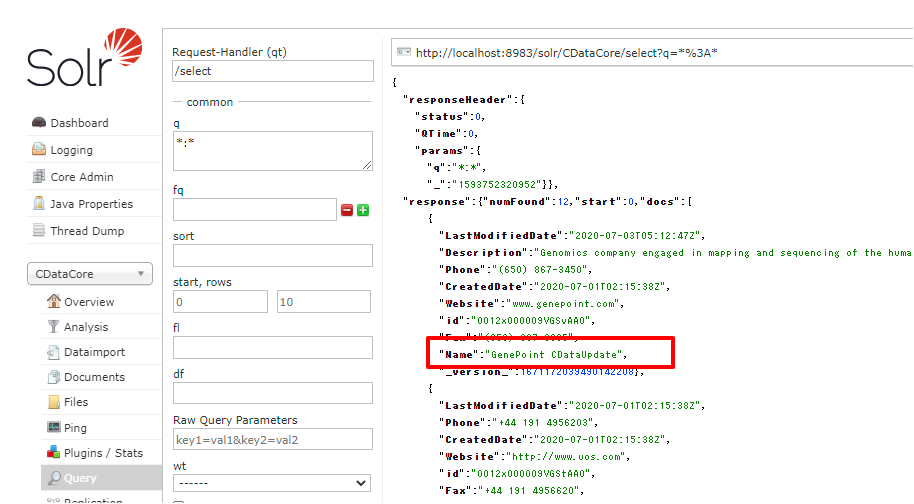The image size is (914, 504).
Task: Open the Logging section
Action: coord(71,150)
